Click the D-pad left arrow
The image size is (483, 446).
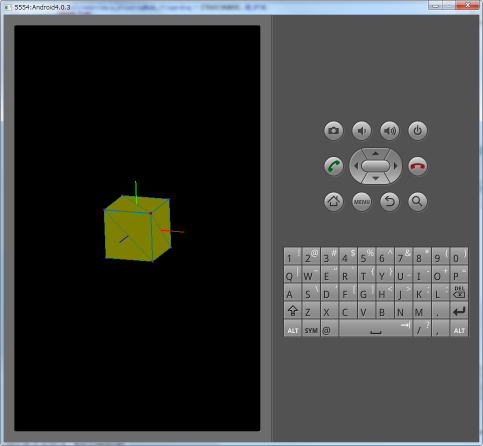click(356, 166)
